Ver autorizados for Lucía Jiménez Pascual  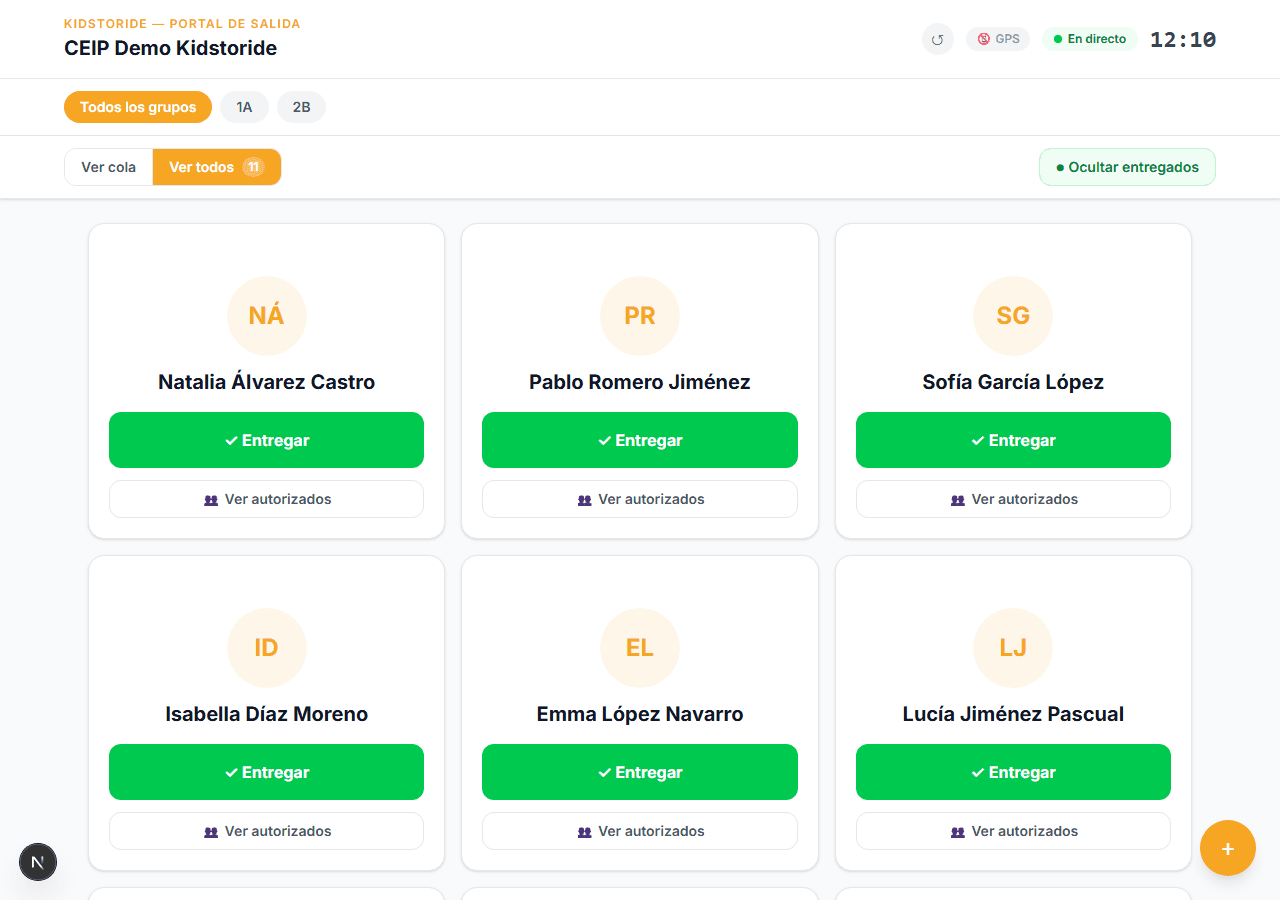[x=1013, y=831]
